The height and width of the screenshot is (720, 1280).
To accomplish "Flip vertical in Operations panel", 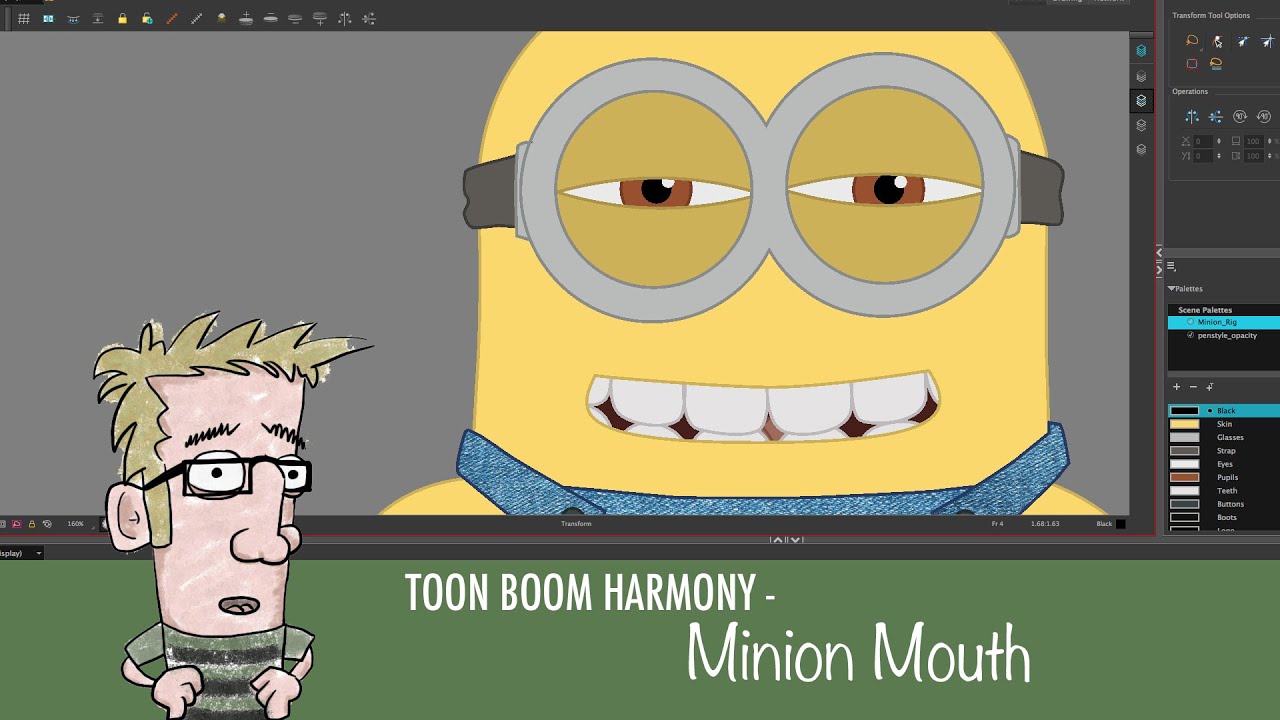I will point(1215,117).
